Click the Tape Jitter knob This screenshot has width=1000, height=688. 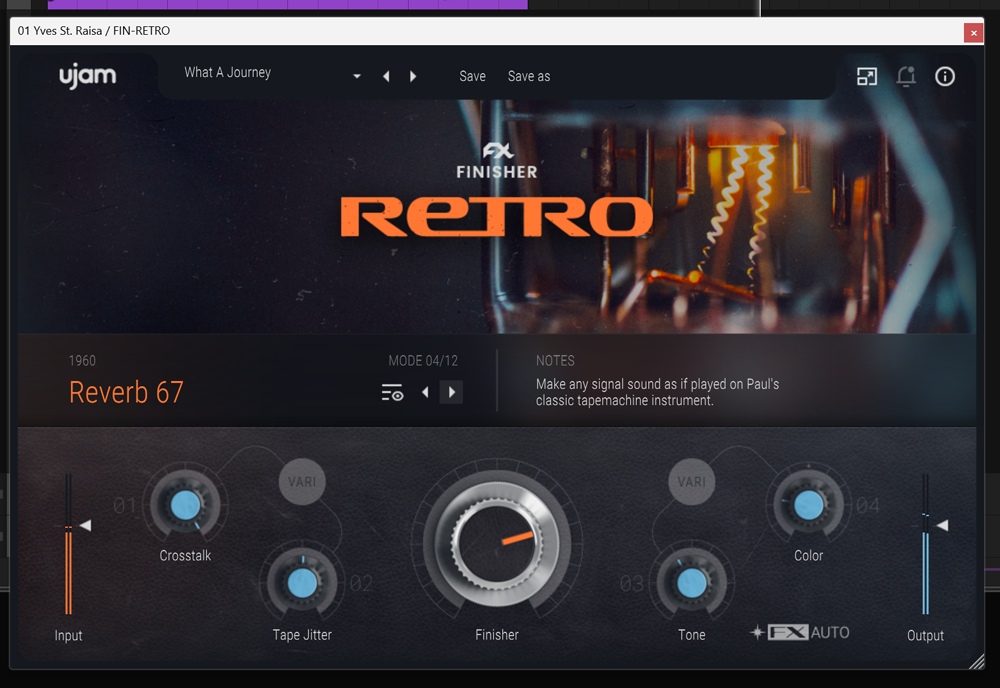coord(302,583)
